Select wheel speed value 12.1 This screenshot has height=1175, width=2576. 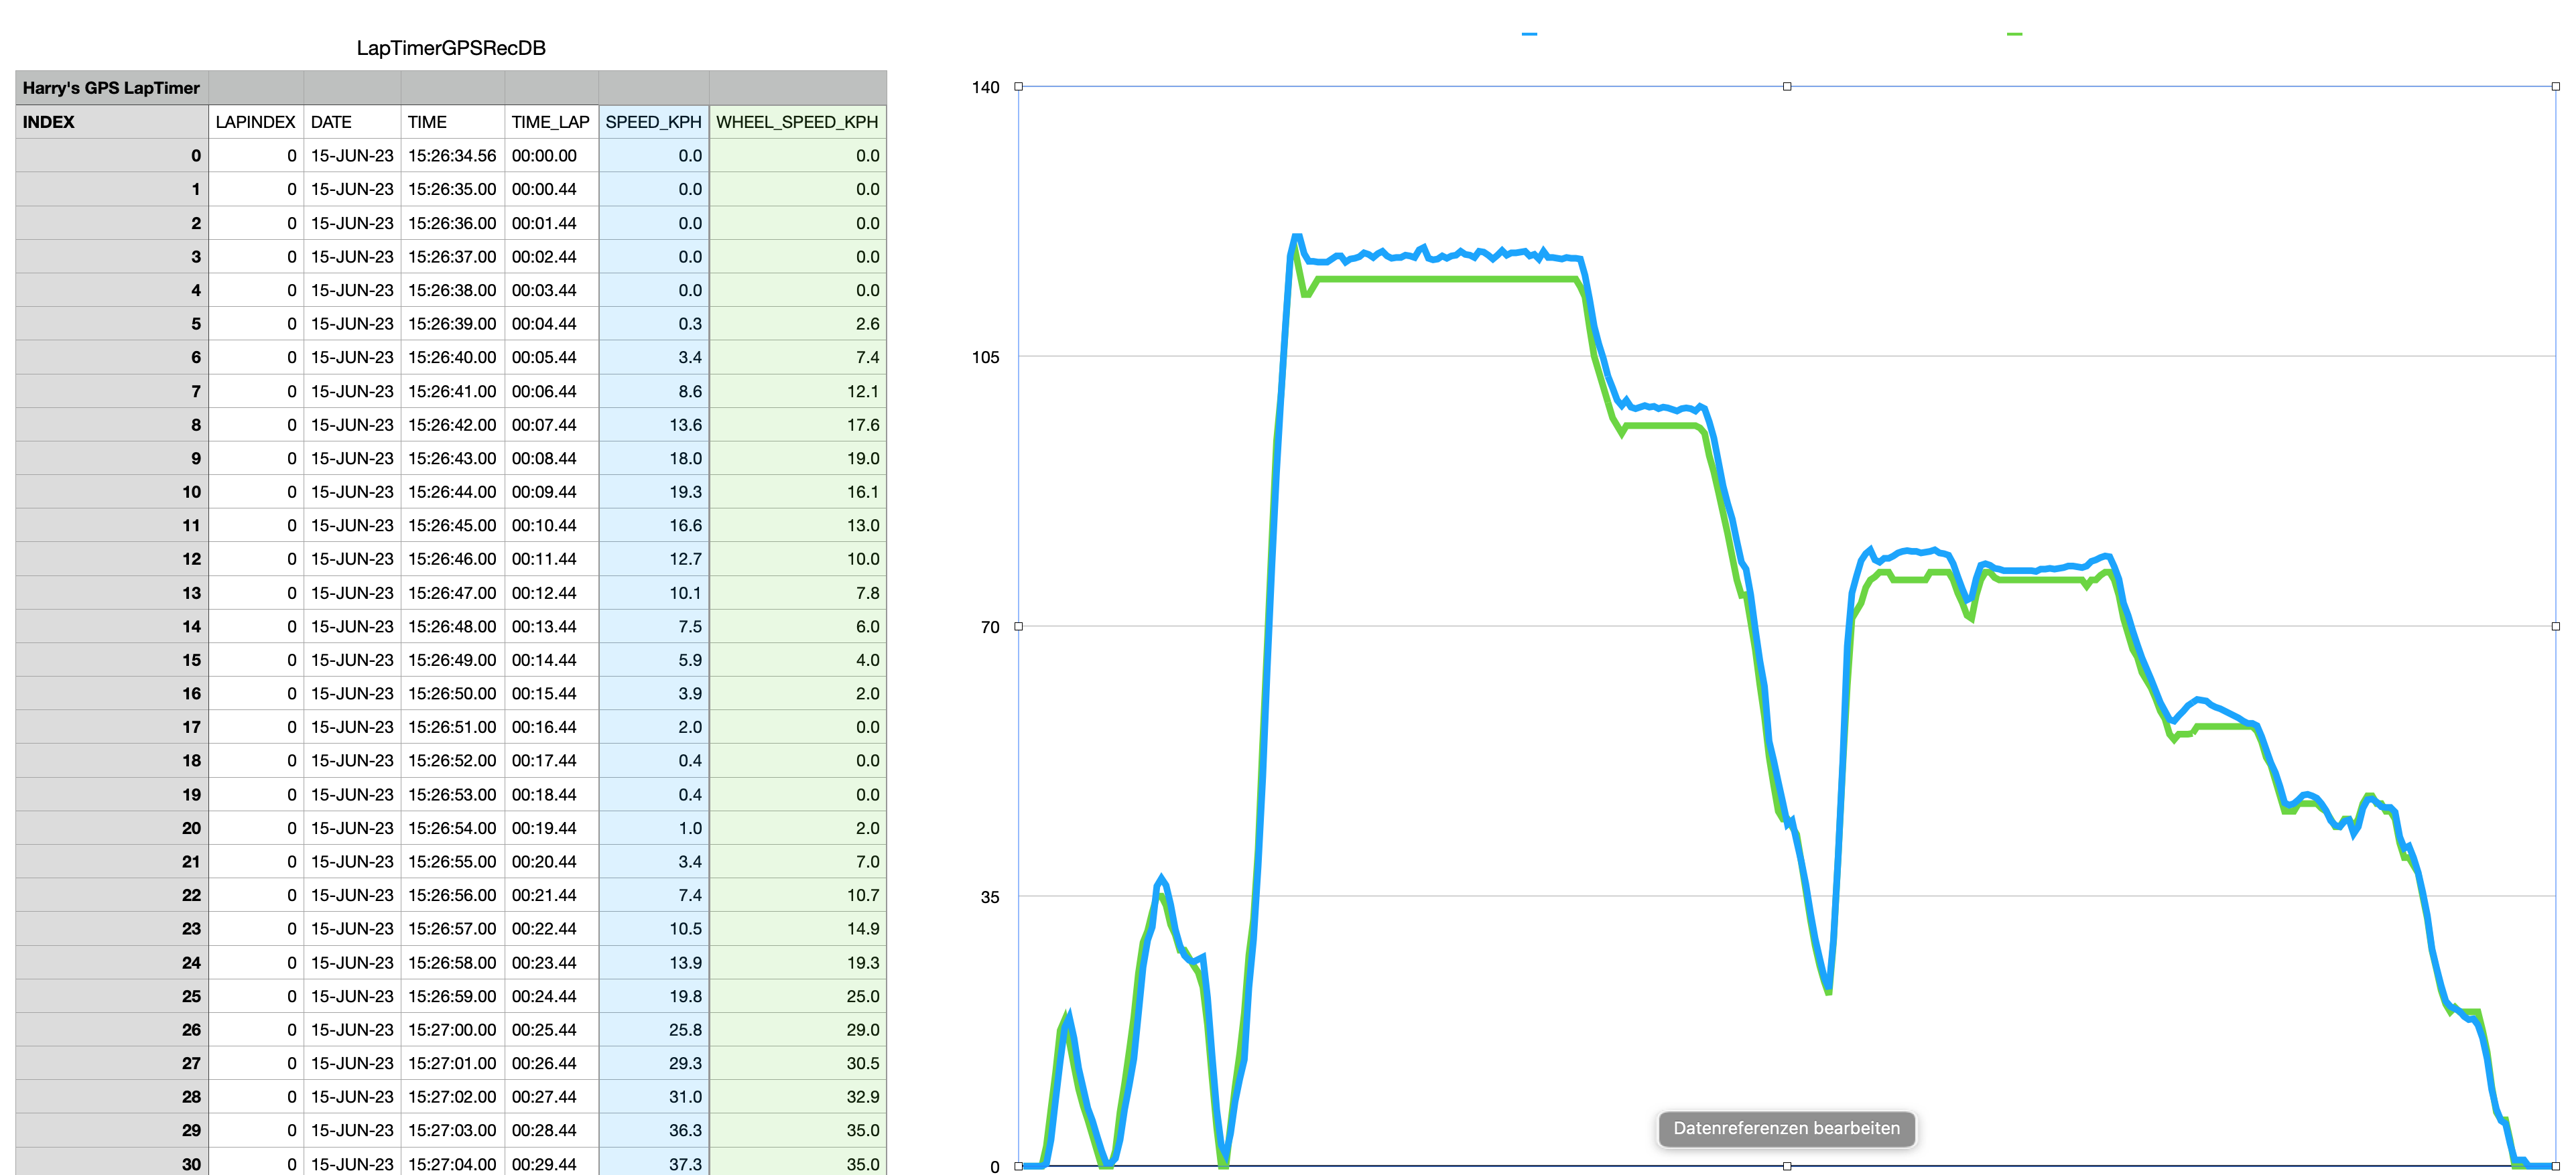[x=798, y=391]
